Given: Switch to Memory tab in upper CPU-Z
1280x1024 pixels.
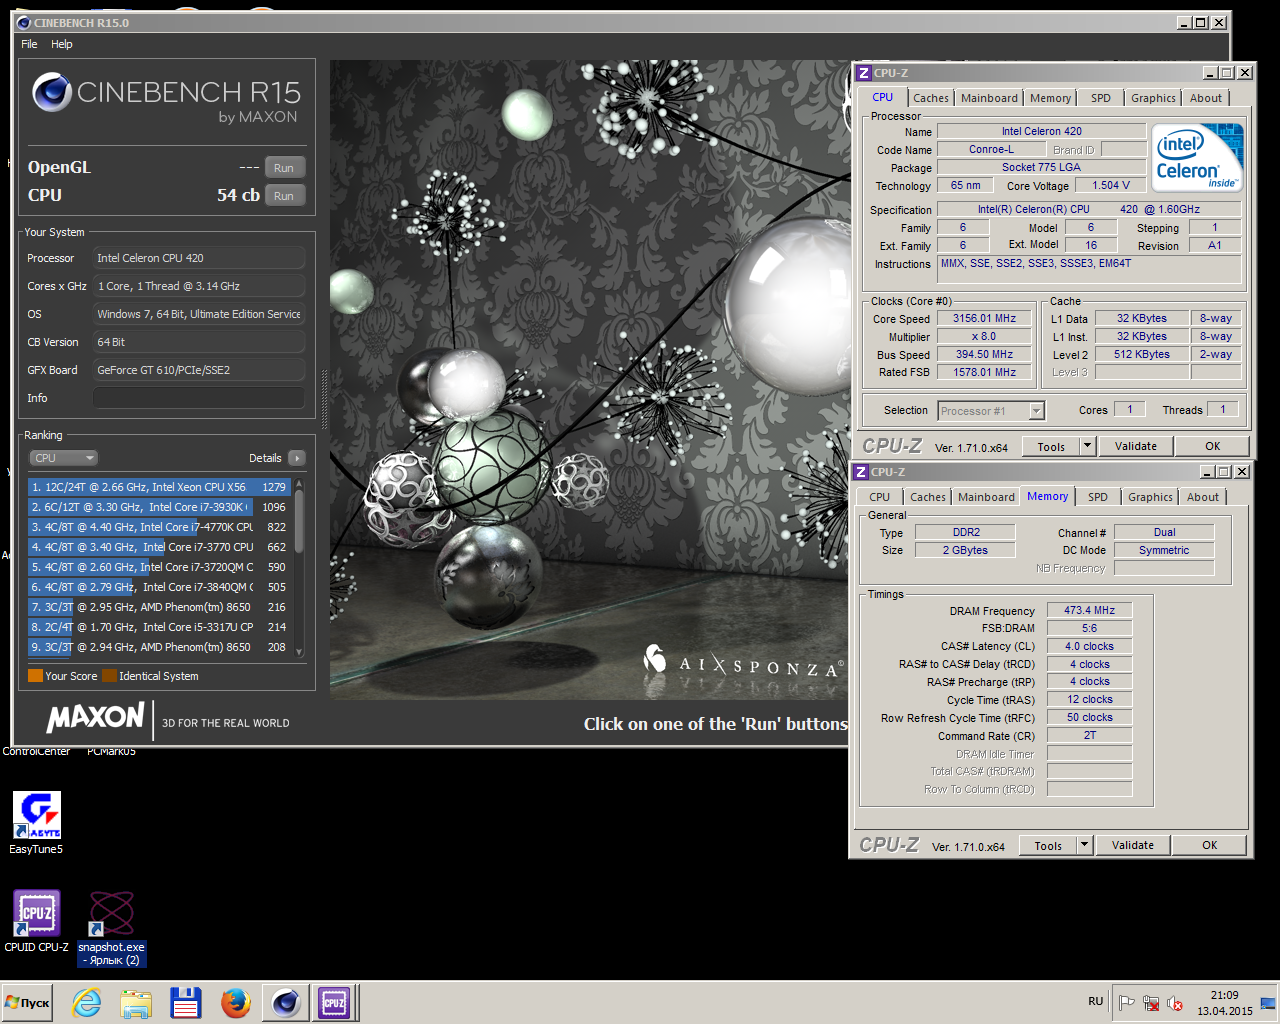Looking at the screenshot, I should [x=1050, y=98].
